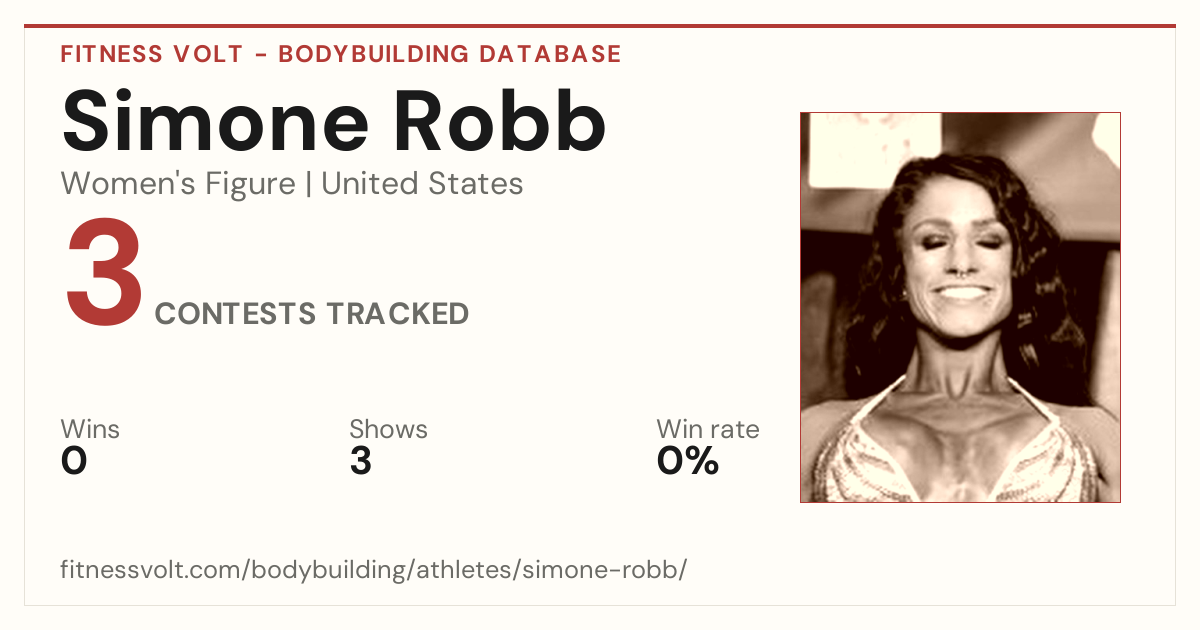The width and height of the screenshot is (1200, 630).
Task: Select the BODYBUILDING DATABASE header label
Action: (450, 54)
